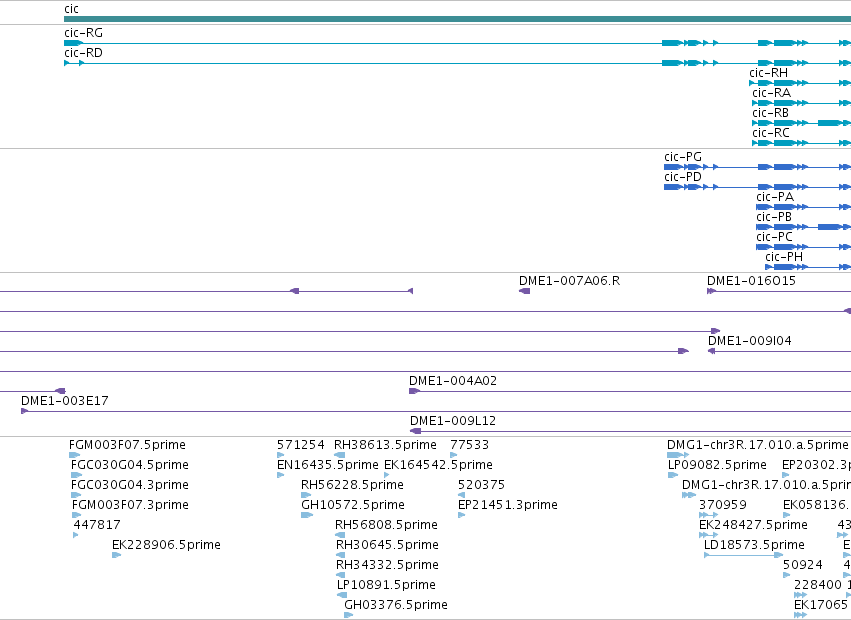The width and height of the screenshot is (851, 620).
Task: Click the DME1-016O15 clone label
Action: point(751,281)
